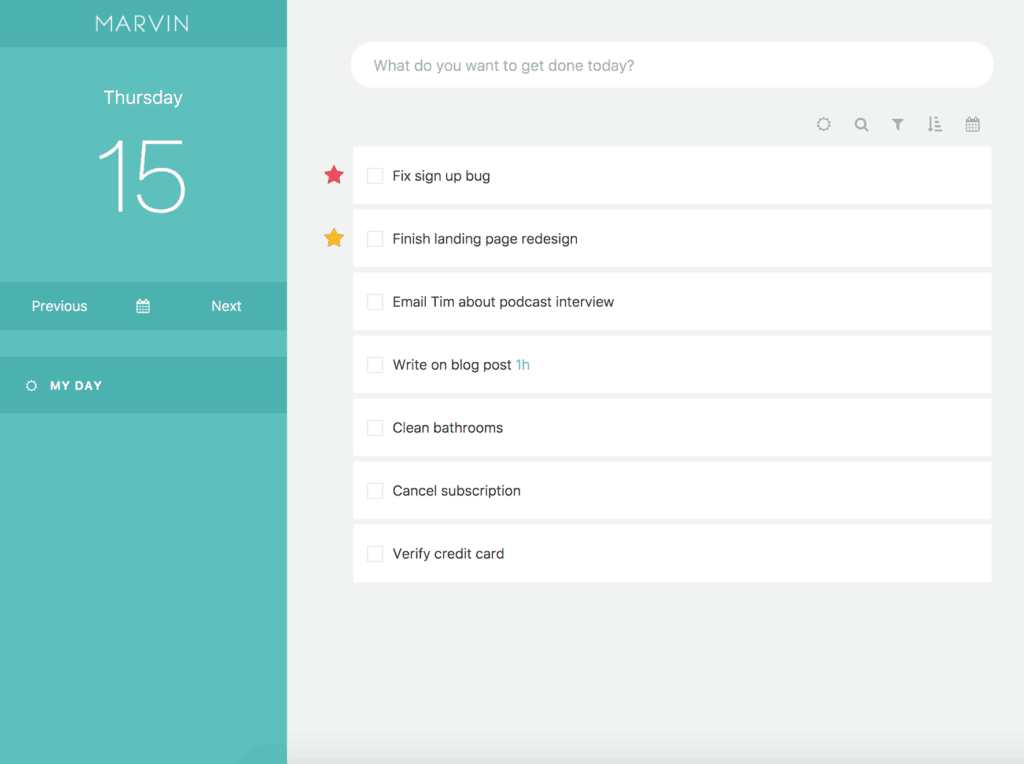The width and height of the screenshot is (1024, 764).
Task: Click the large date number 15
Action: click(x=142, y=176)
